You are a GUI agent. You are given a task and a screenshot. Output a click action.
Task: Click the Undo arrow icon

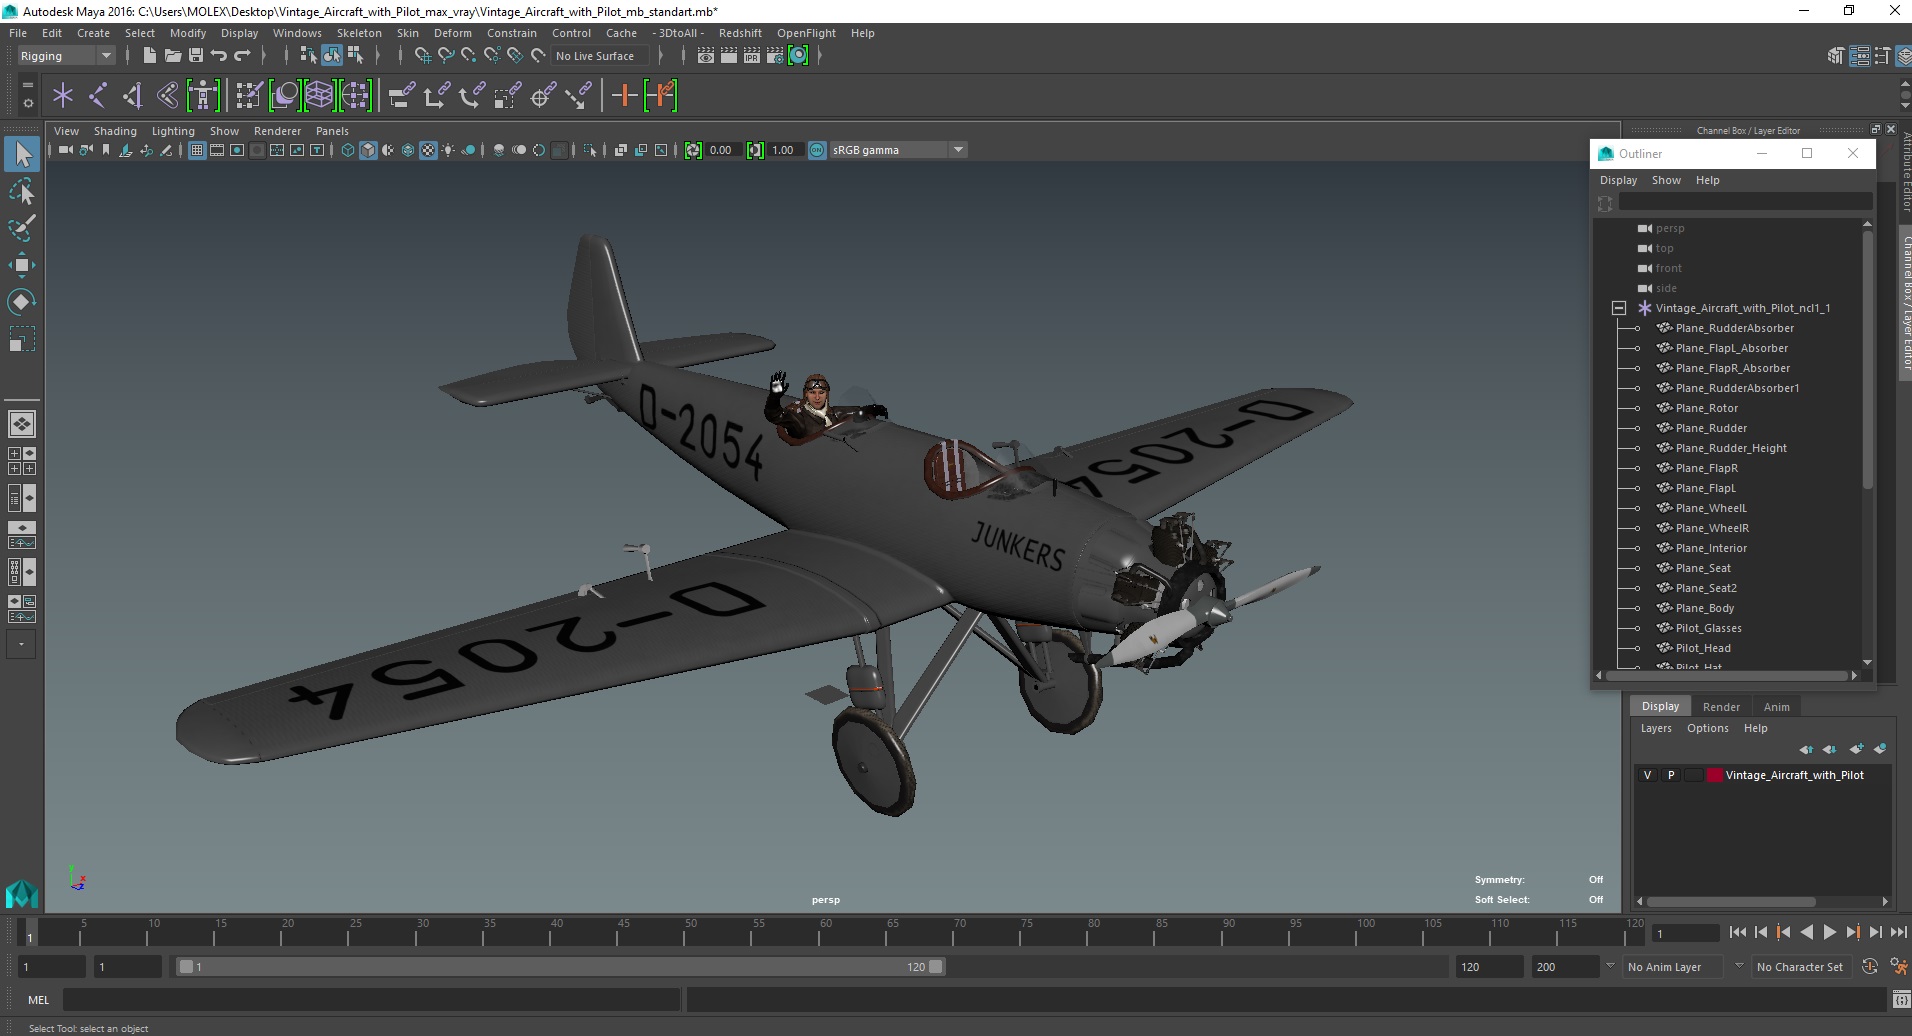point(219,56)
